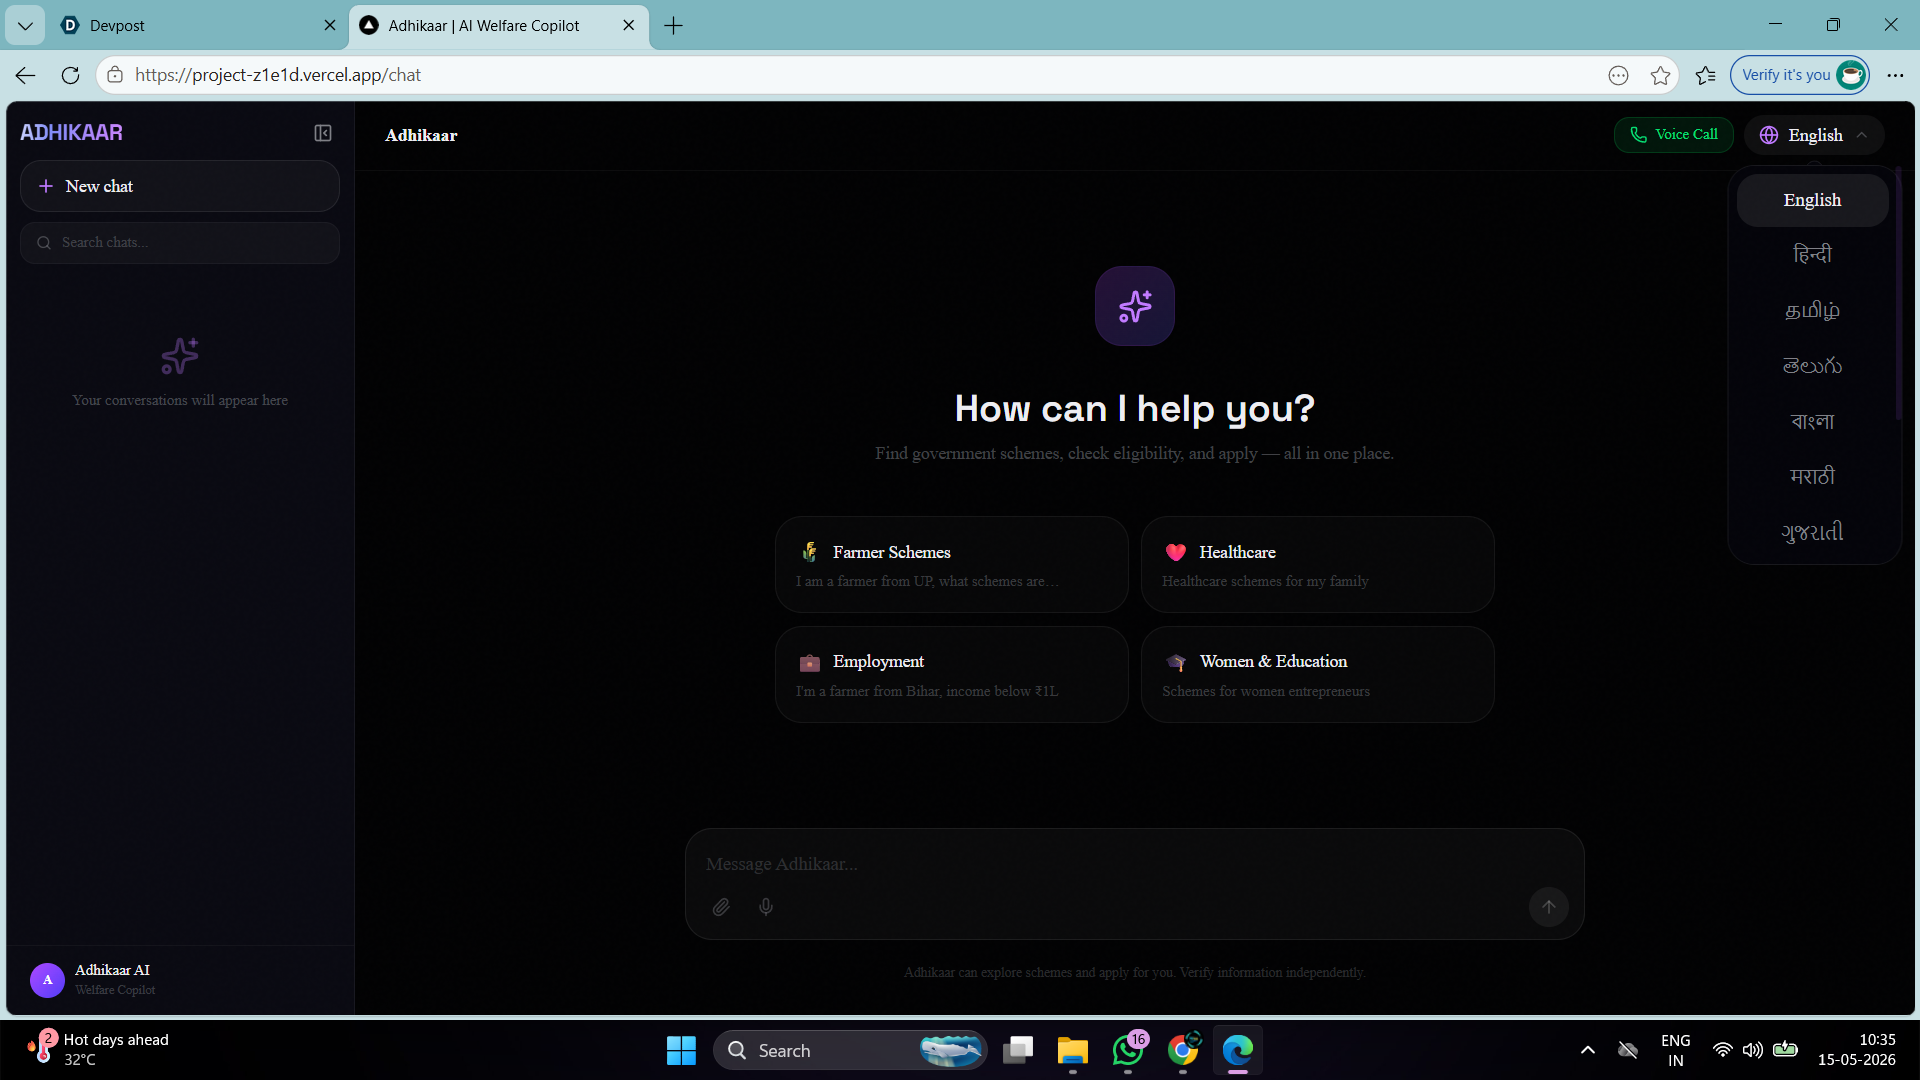The image size is (1920, 1080).
Task: Start a Voice Call
Action: [x=1673, y=135]
